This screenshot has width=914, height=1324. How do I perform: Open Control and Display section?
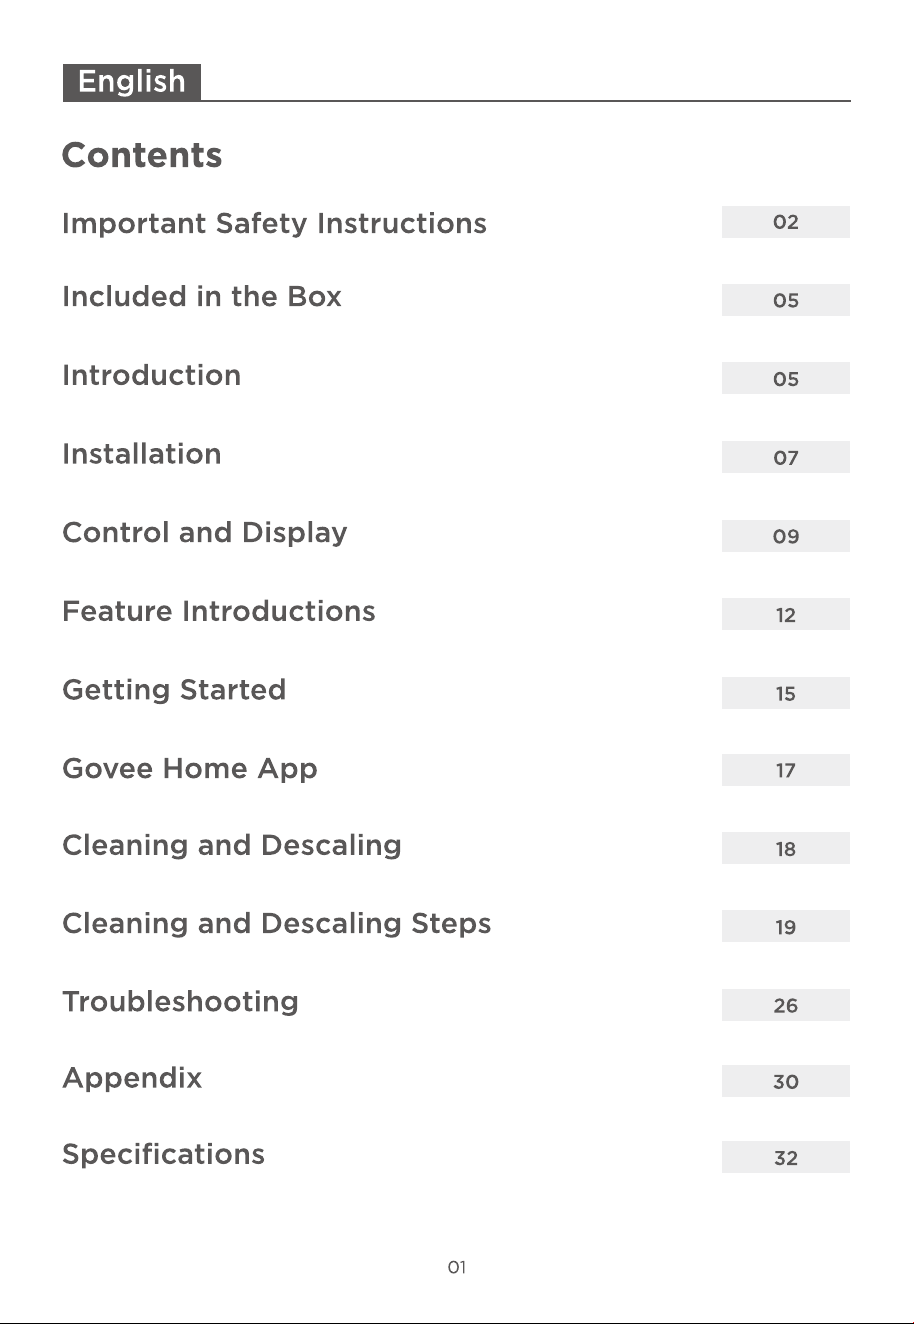point(205,533)
